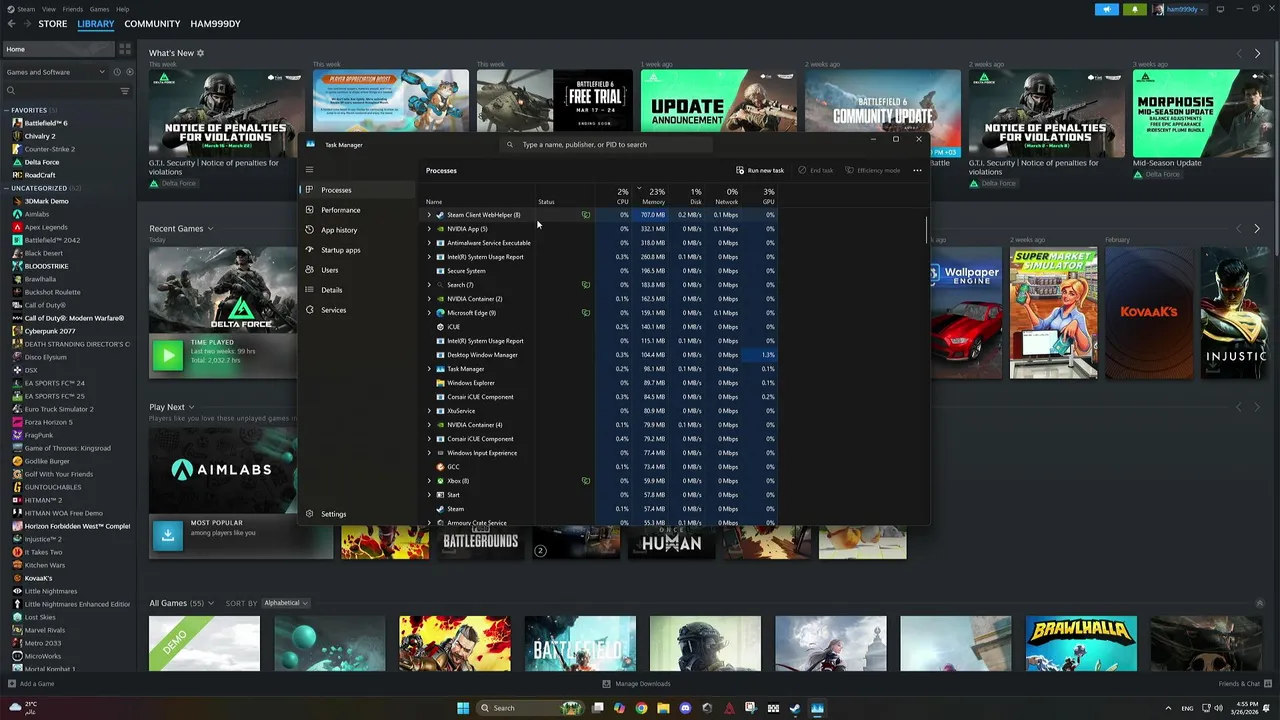Select the GCC process row
1280x720 pixels.
(x=600, y=467)
